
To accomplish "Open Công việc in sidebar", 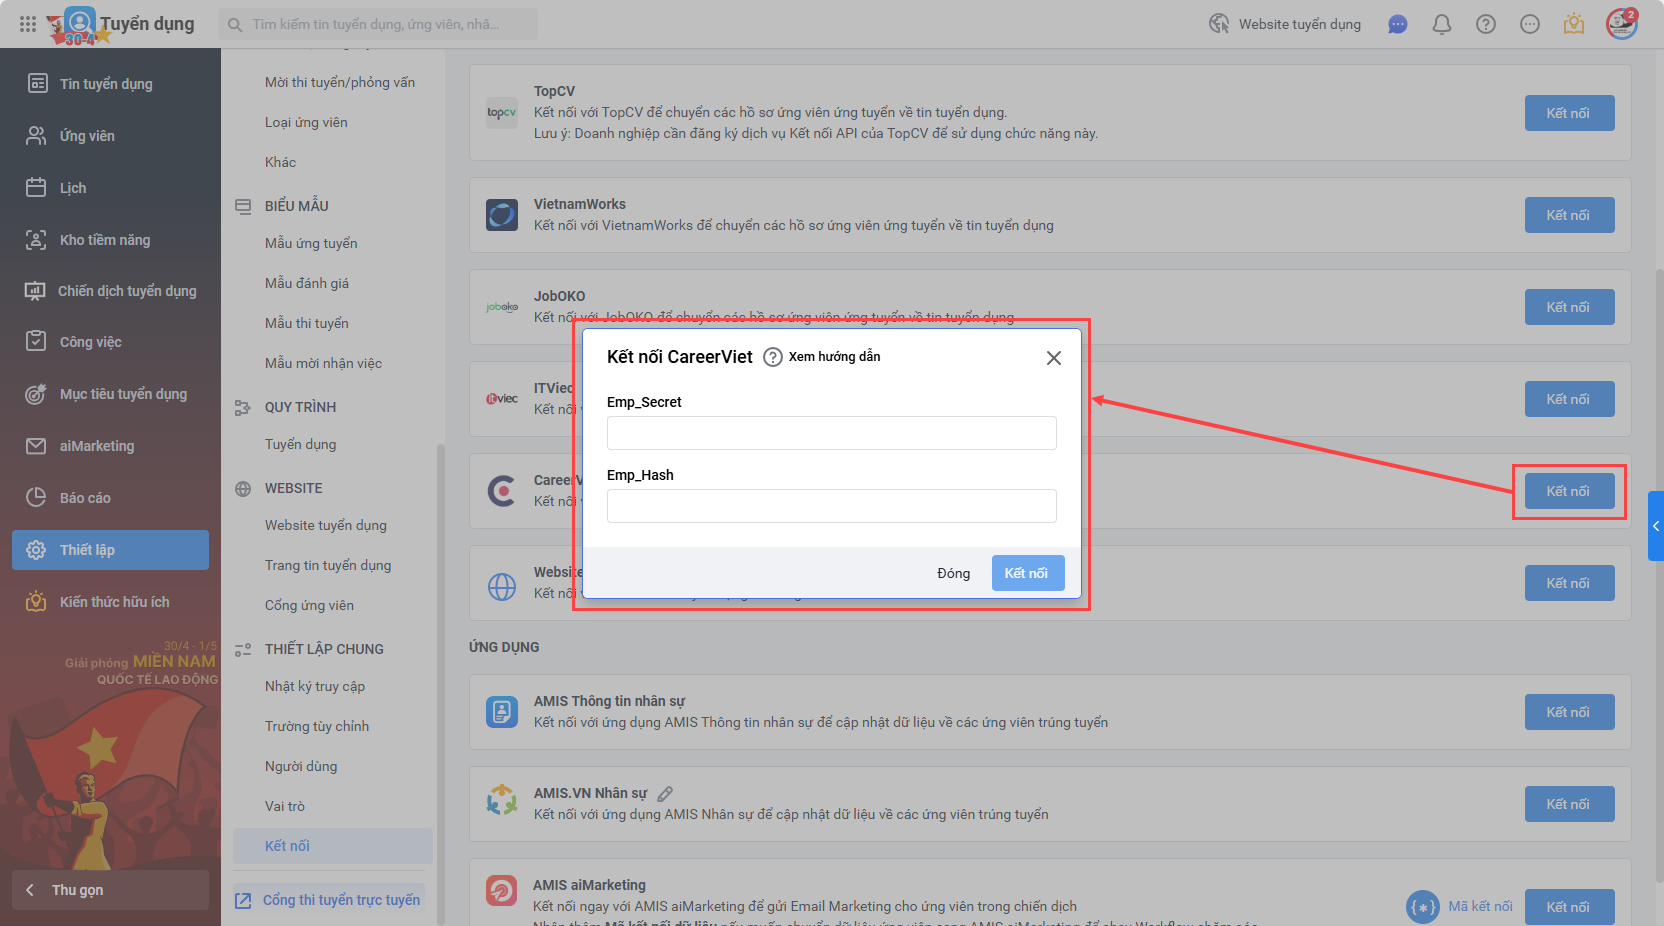I will tap(110, 342).
